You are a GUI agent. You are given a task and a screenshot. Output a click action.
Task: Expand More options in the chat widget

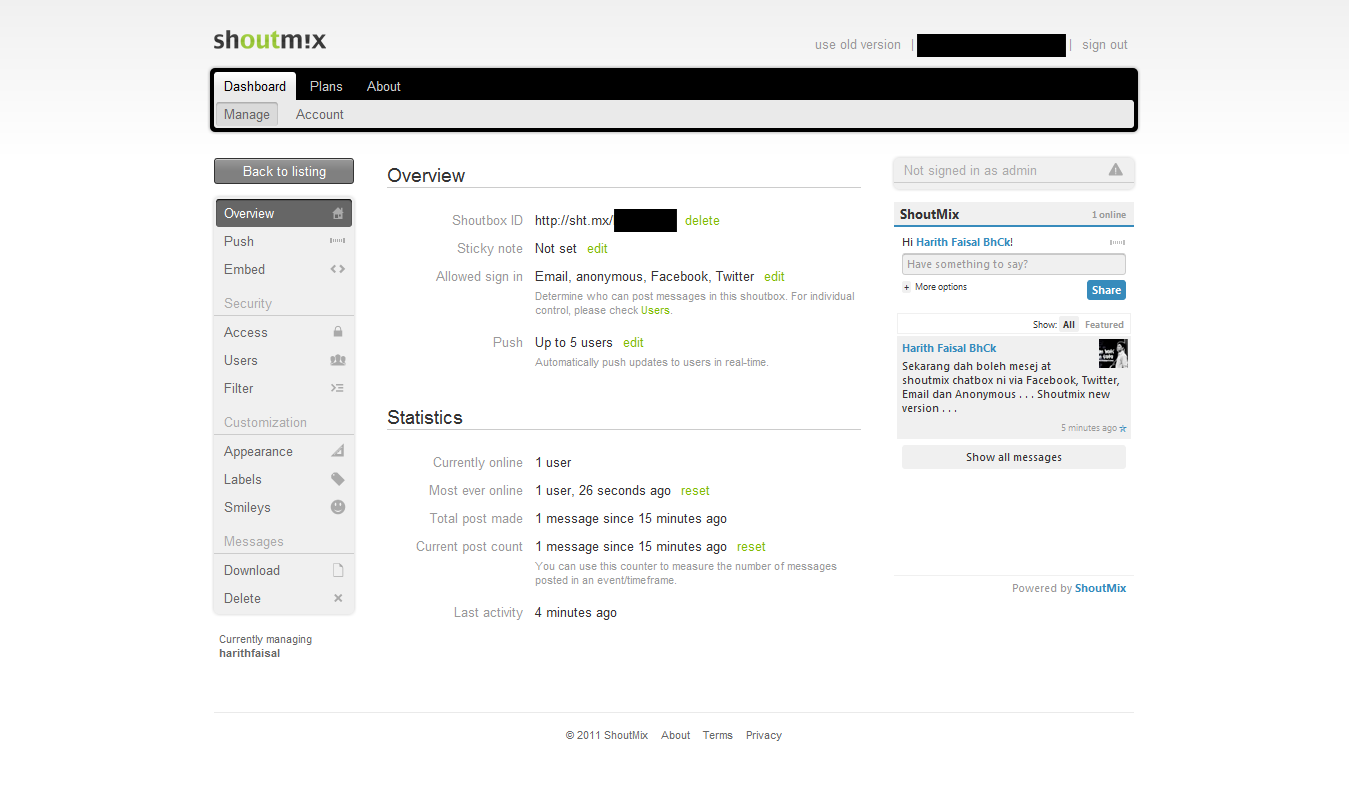(935, 287)
